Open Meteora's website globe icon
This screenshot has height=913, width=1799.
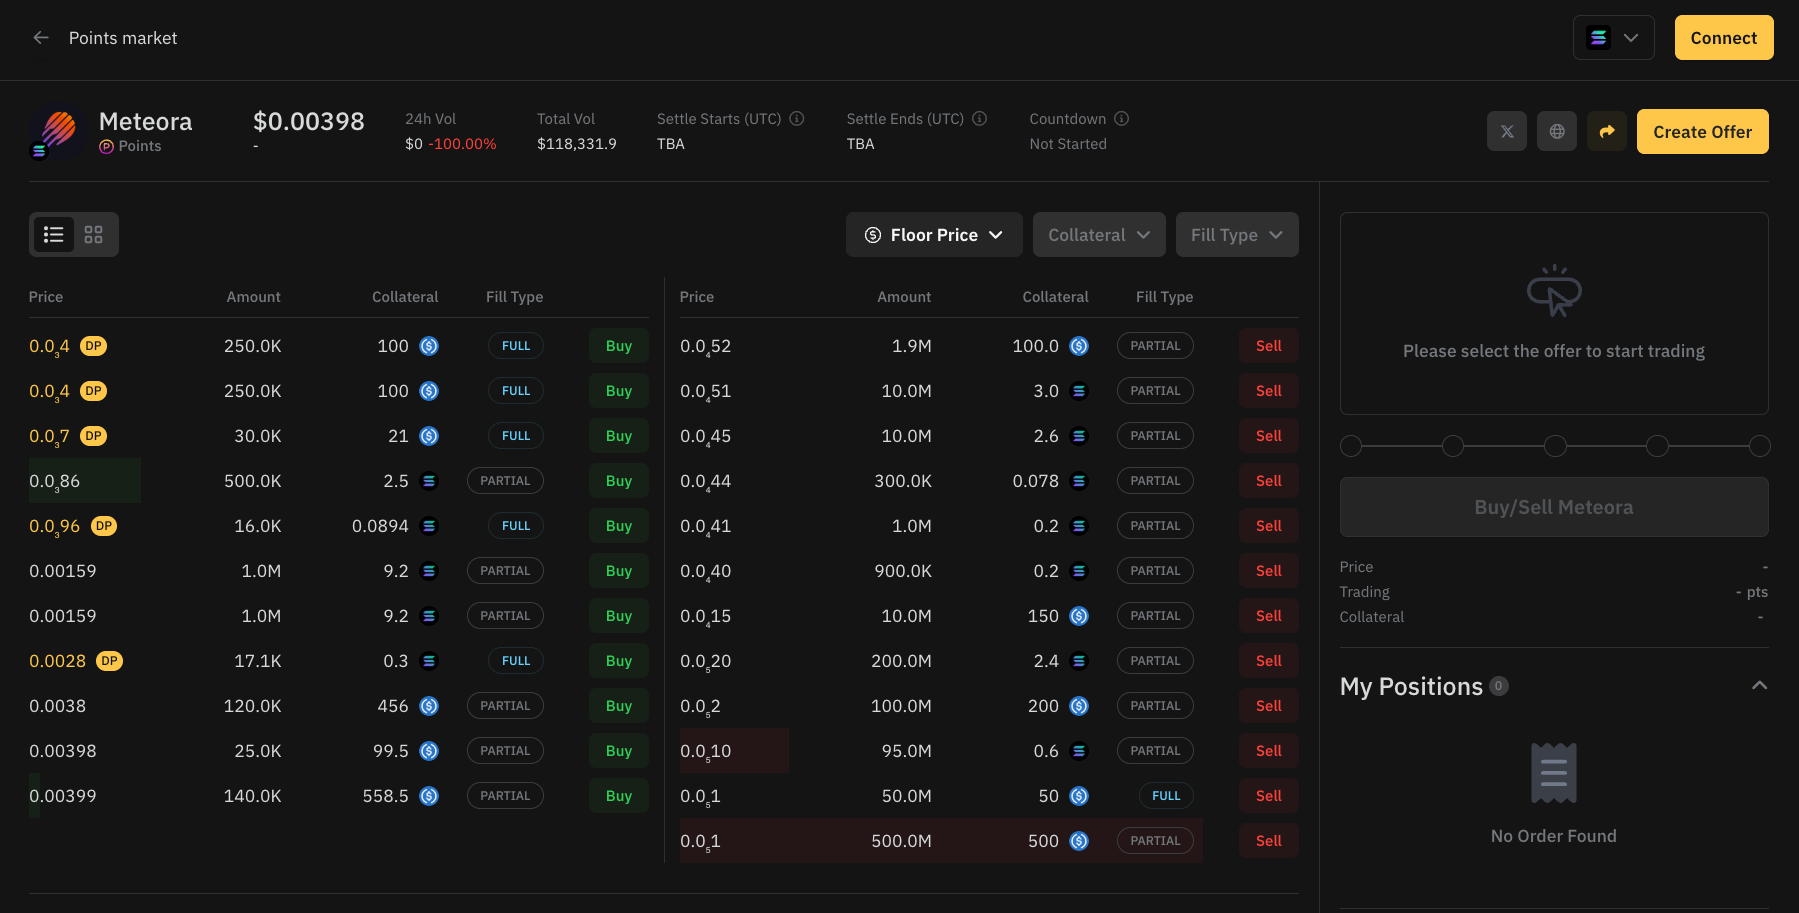[x=1556, y=132]
